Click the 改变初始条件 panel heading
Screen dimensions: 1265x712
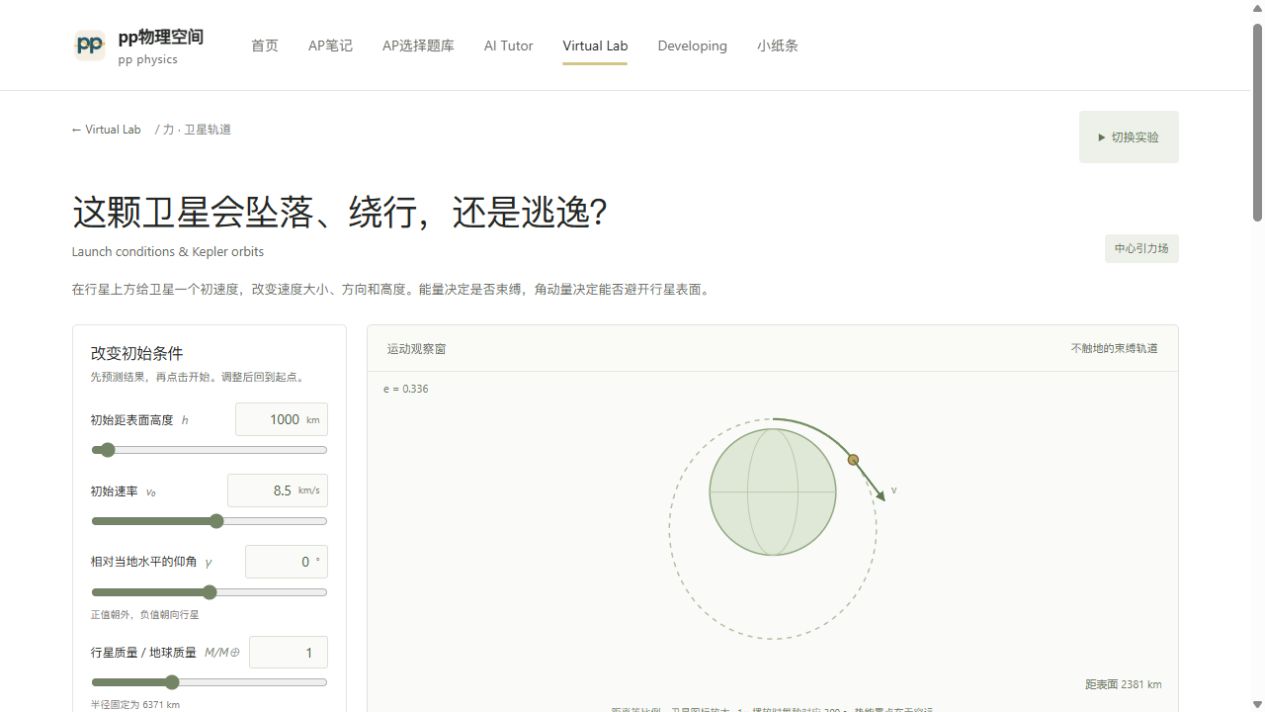137,353
